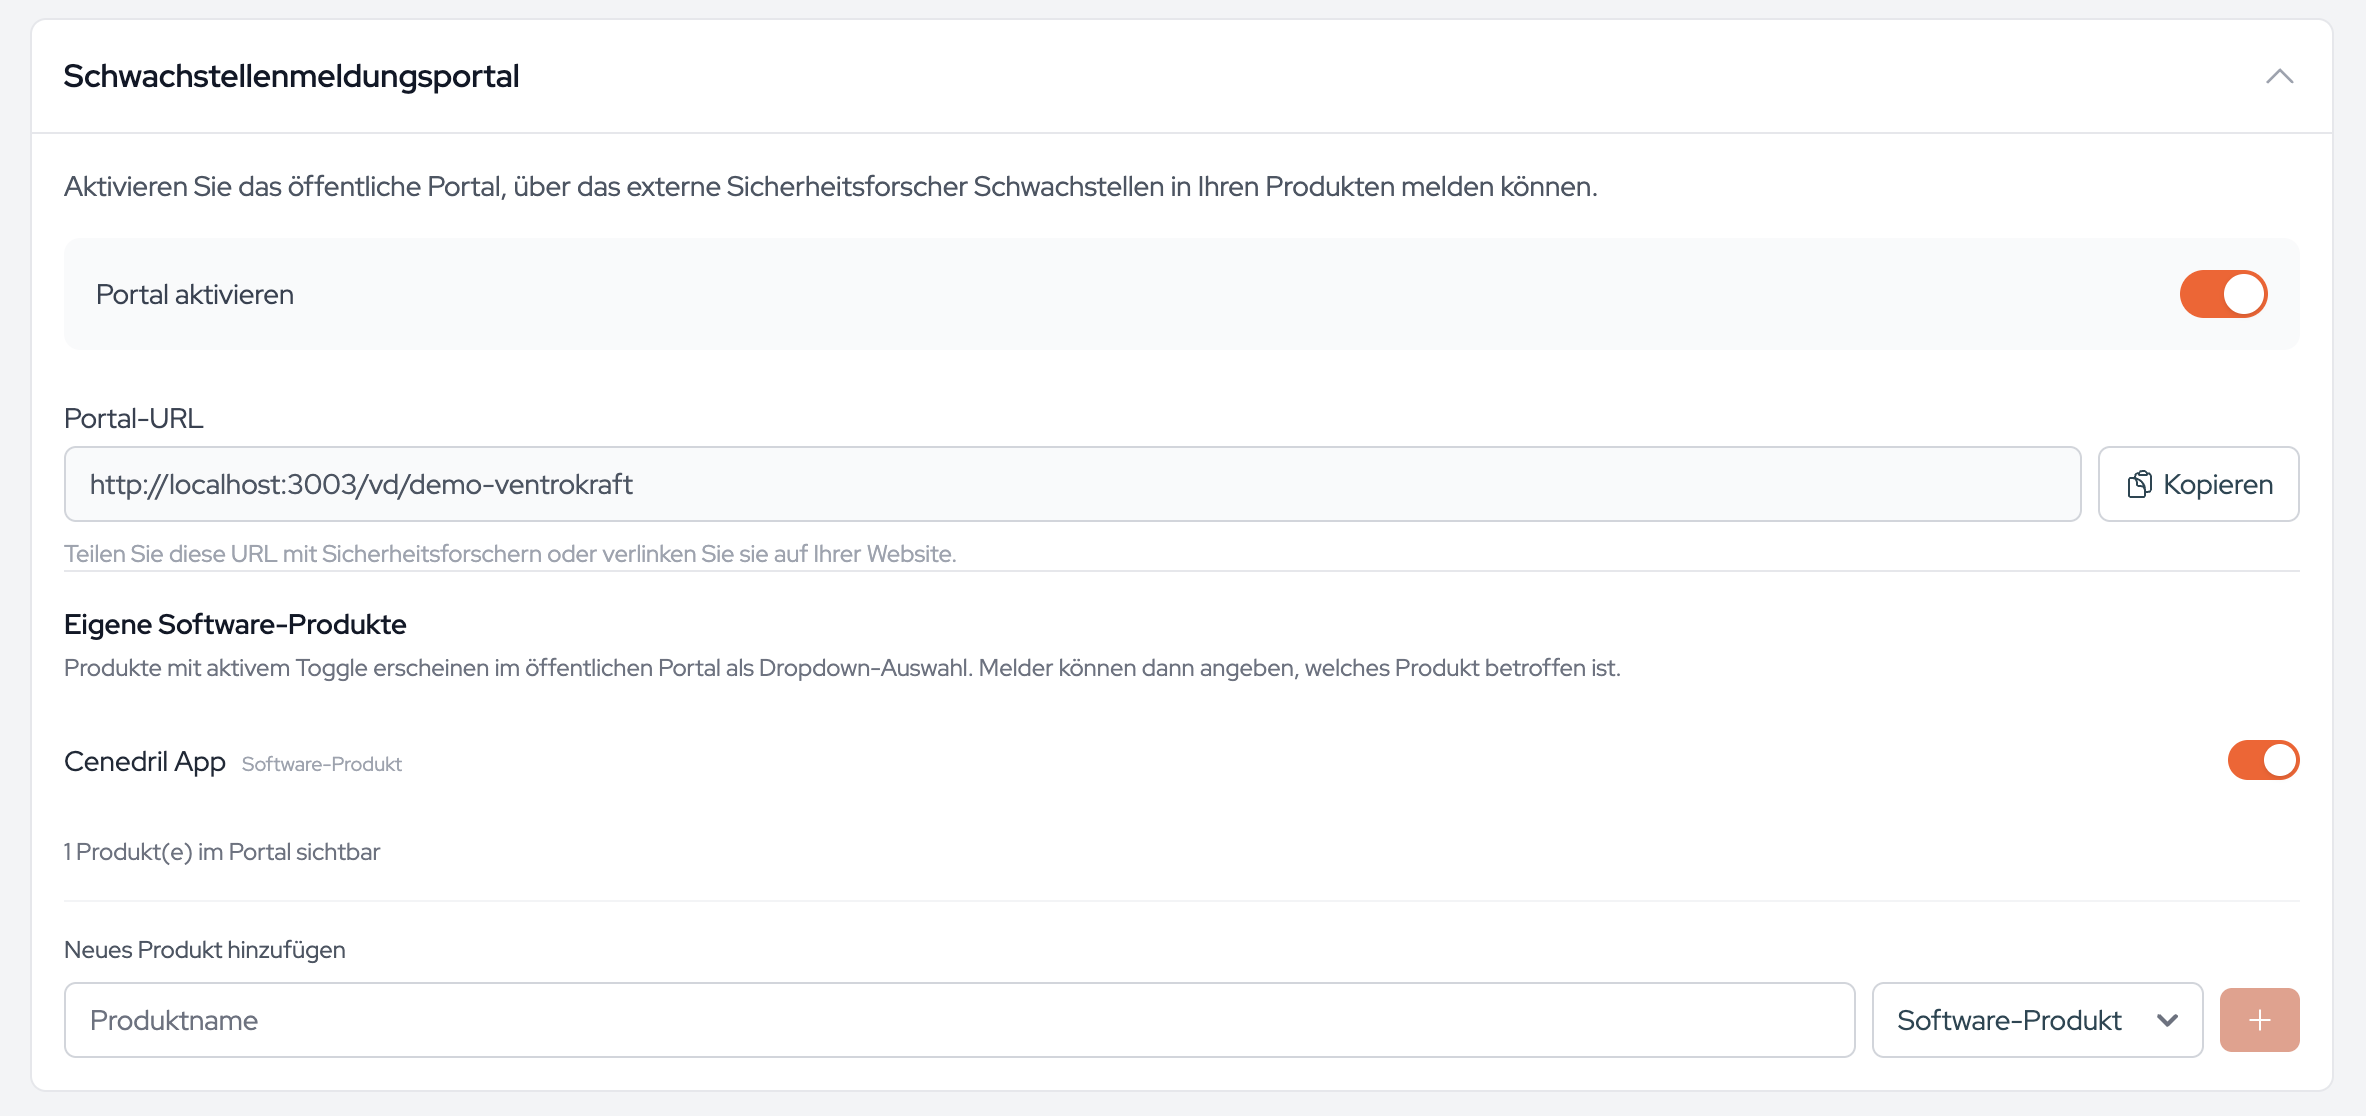The height and width of the screenshot is (1116, 2366).
Task: Click the Neues Produkt hinzufügen label
Action: [x=205, y=950]
